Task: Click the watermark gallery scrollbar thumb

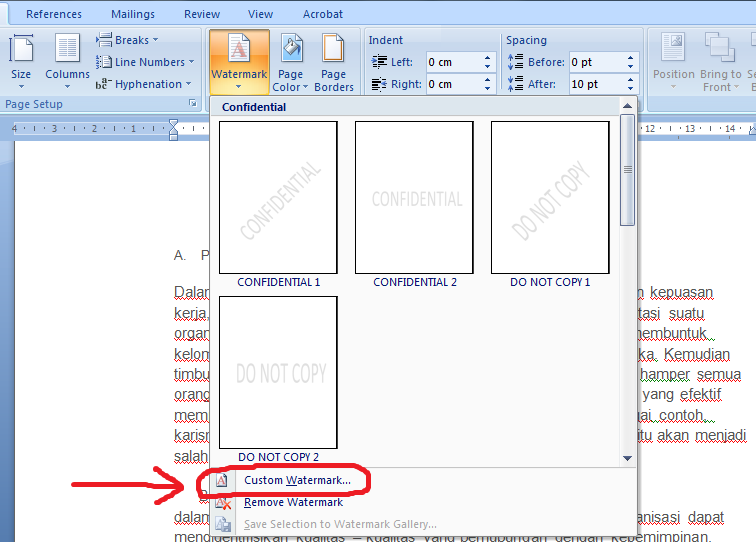Action: (627, 170)
